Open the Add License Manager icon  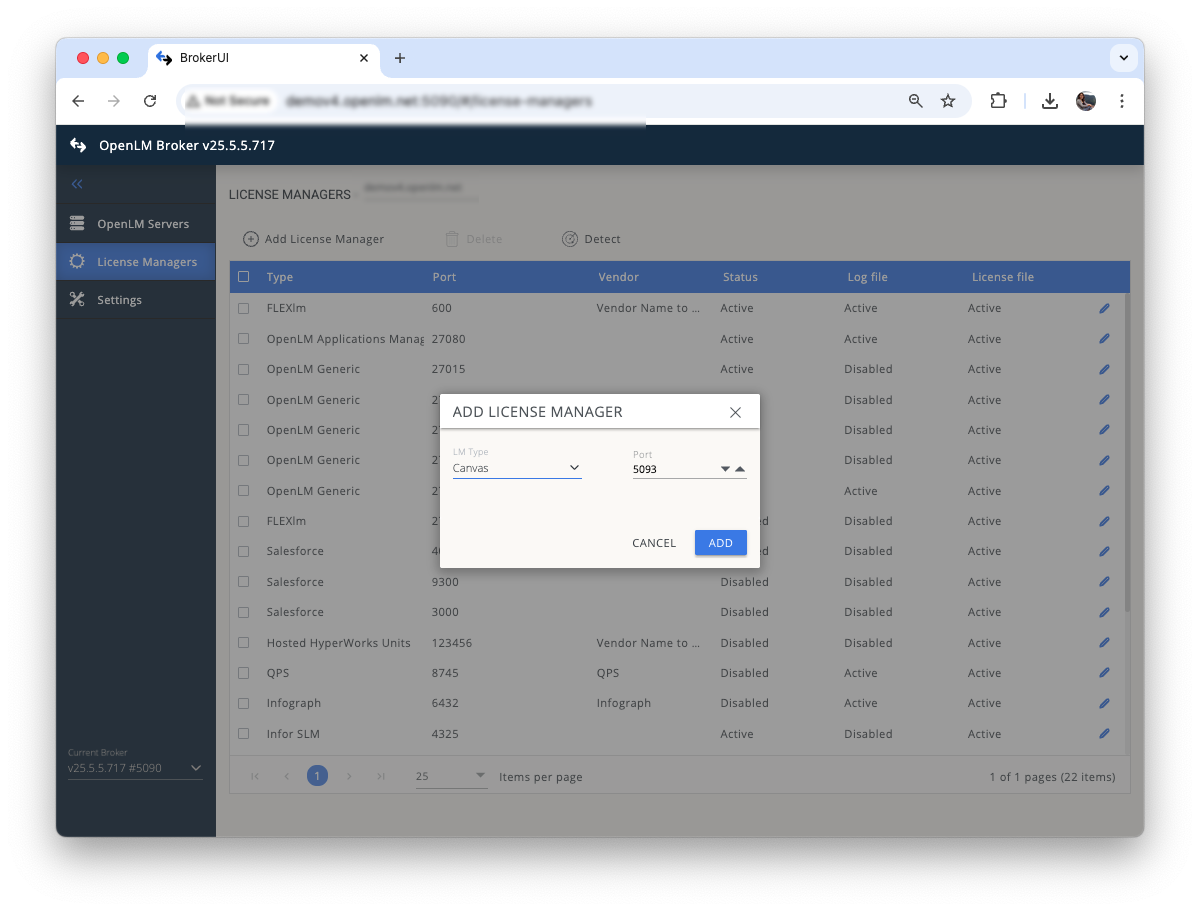click(313, 239)
